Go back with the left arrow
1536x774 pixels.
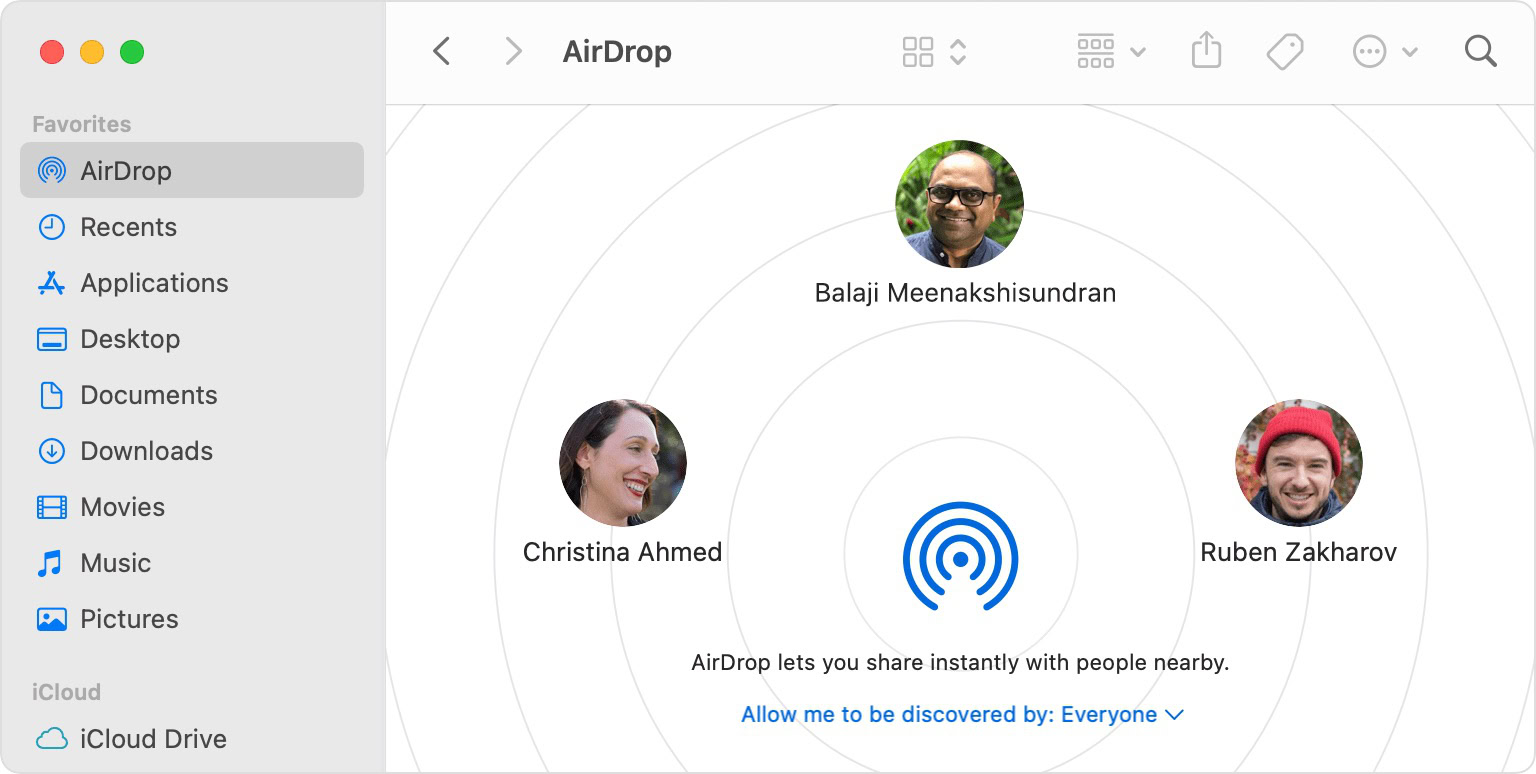tap(441, 51)
